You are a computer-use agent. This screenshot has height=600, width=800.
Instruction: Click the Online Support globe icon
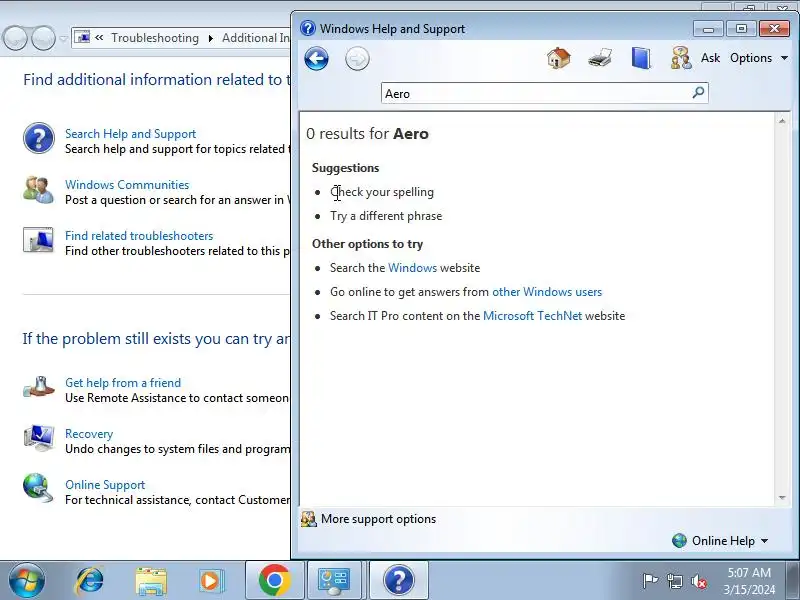(x=38, y=488)
